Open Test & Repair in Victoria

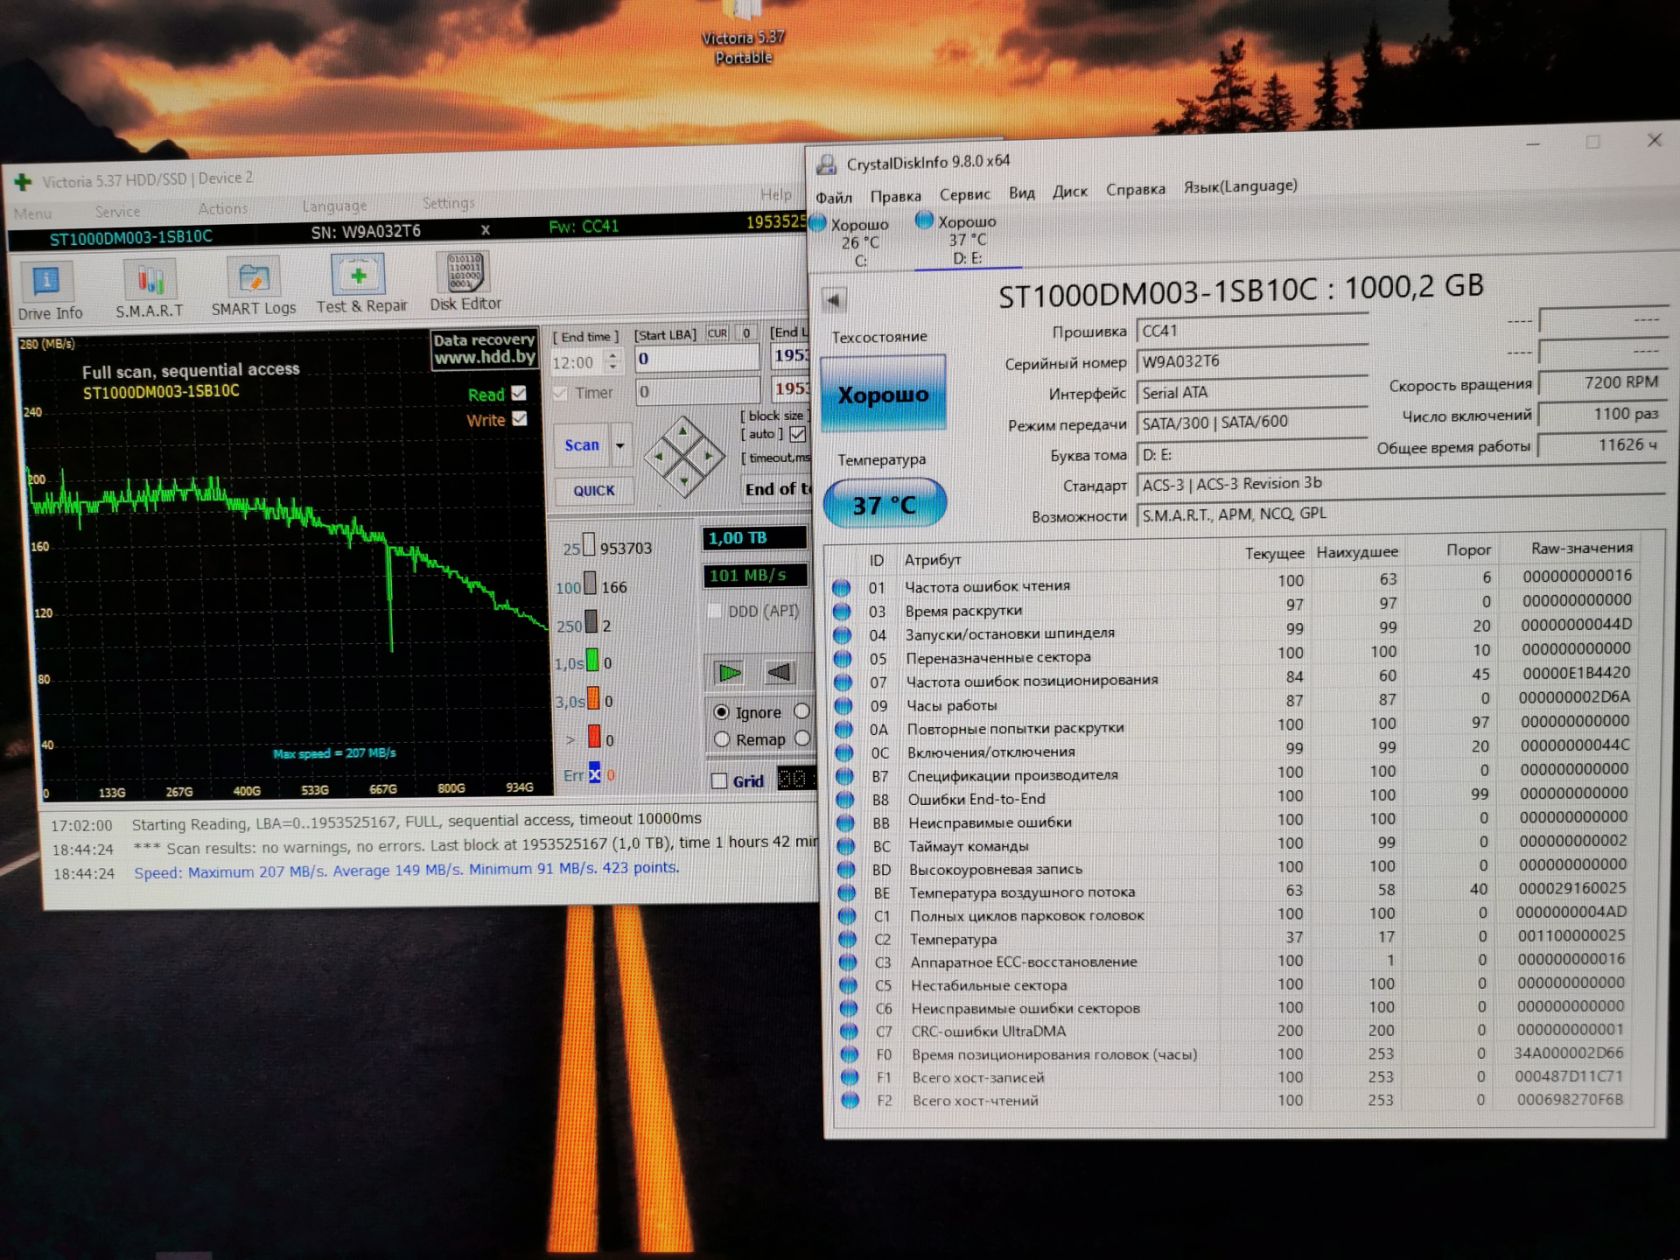[x=361, y=285]
